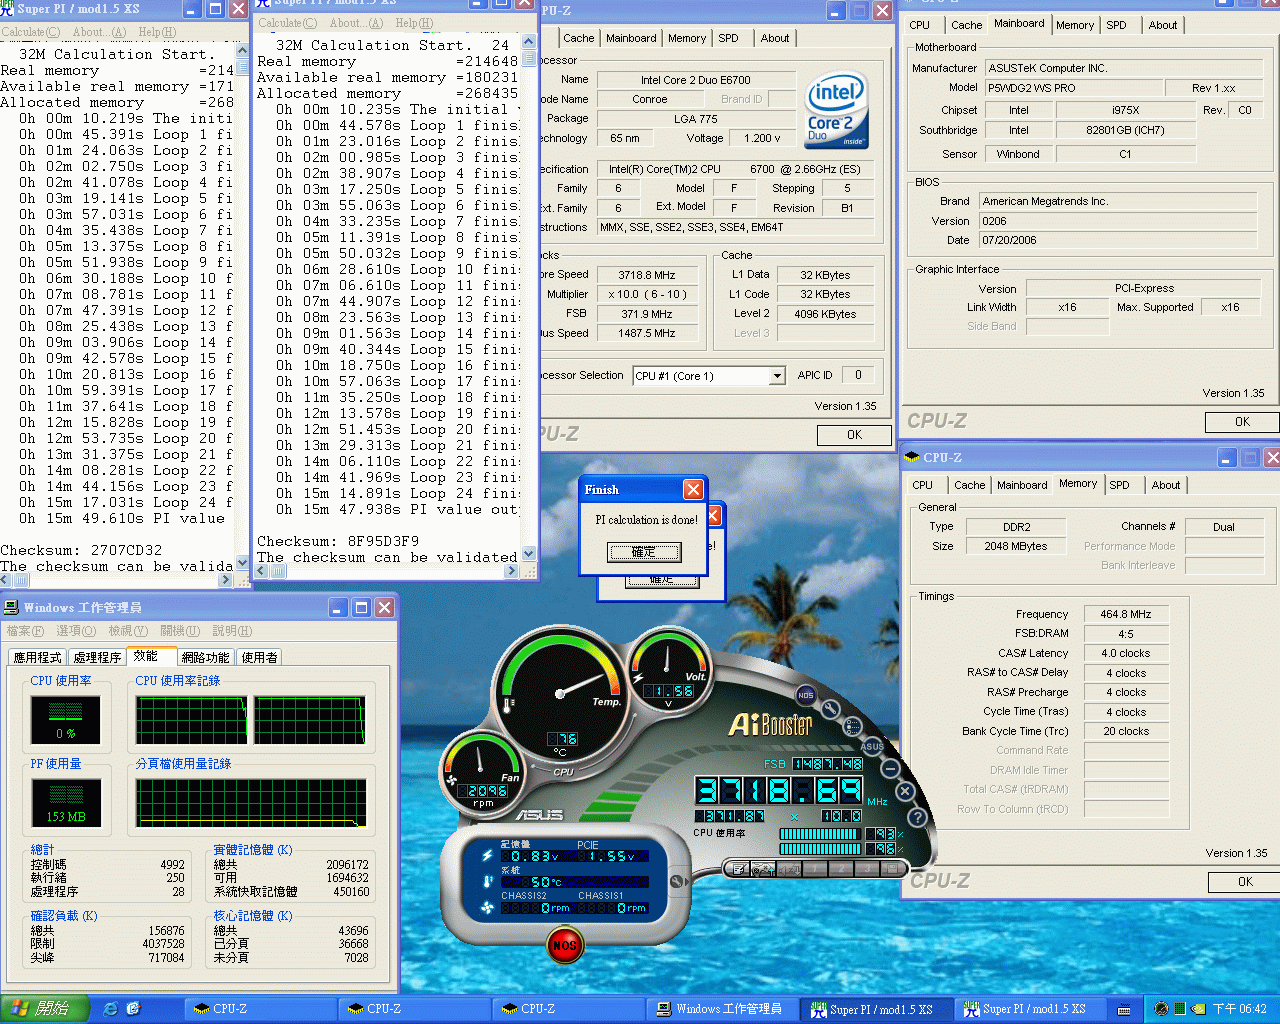Click the first system tray icon left of clock area
This screenshot has height=1024, width=1280.
click(x=1161, y=1009)
